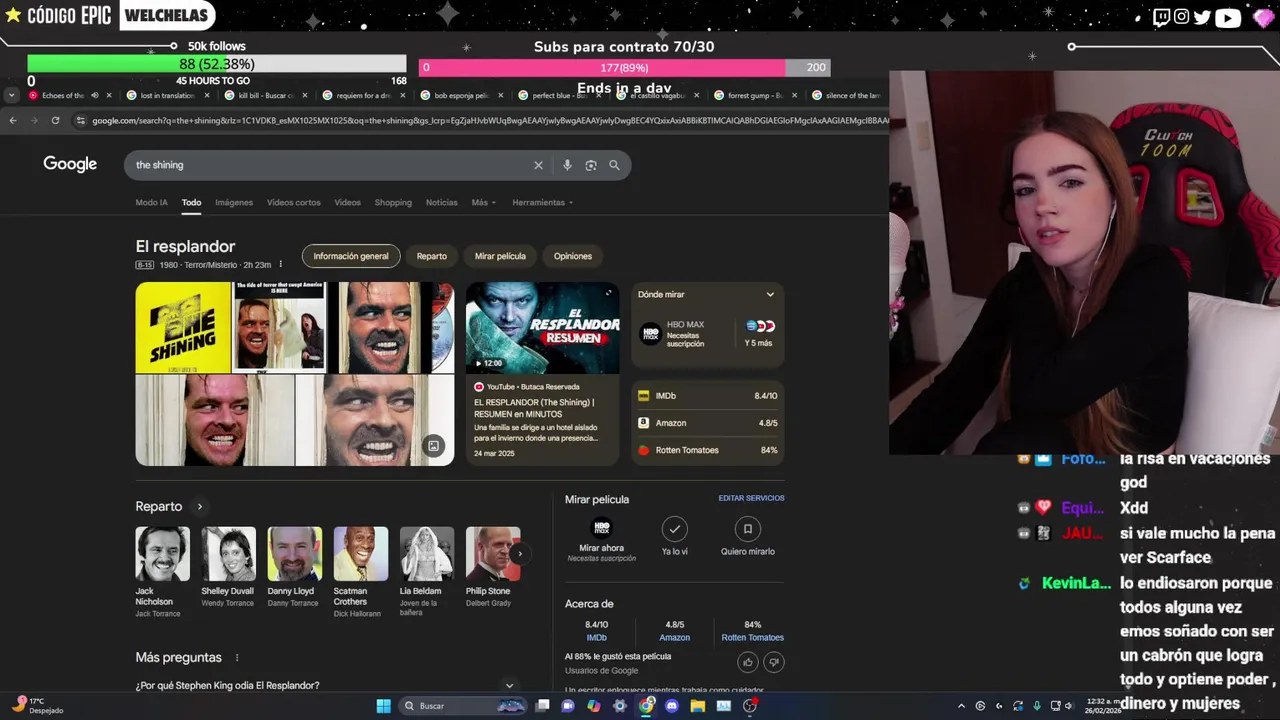1280x720 pixels.
Task: Open yellow The Shining poster image
Action: click(x=183, y=327)
